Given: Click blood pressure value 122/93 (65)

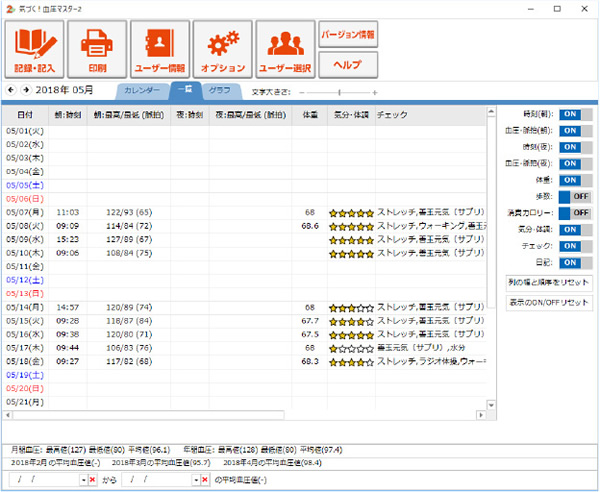Looking at the screenshot, I should 129,213.
